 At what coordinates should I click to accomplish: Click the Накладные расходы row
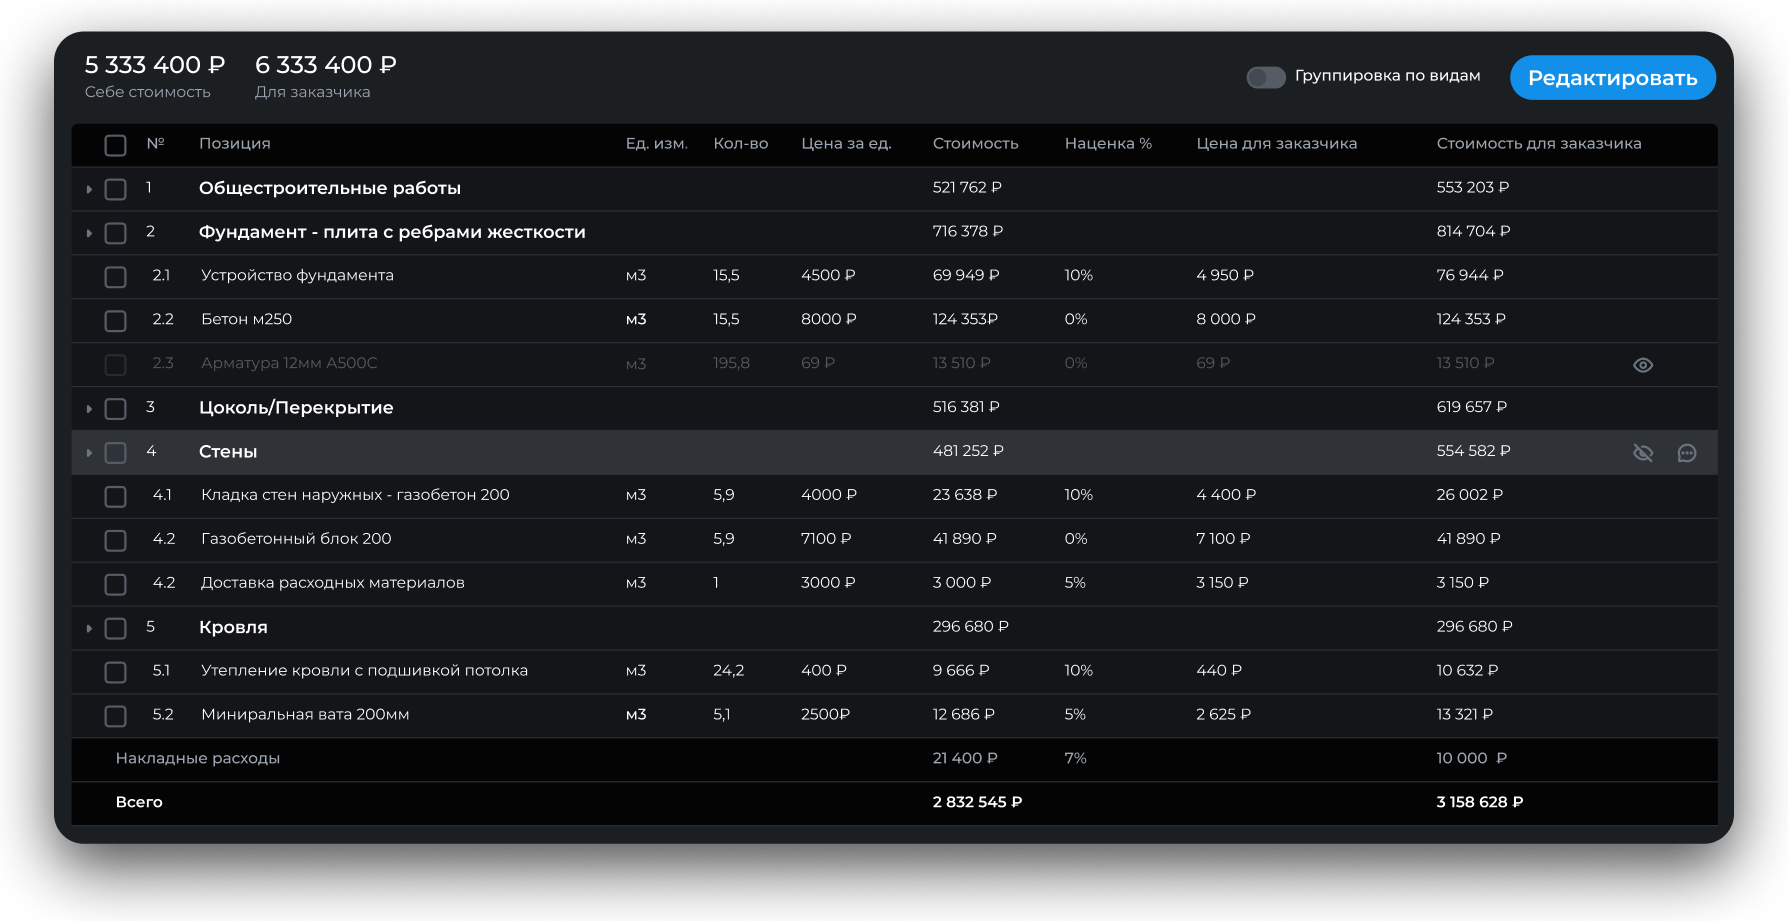tap(198, 758)
